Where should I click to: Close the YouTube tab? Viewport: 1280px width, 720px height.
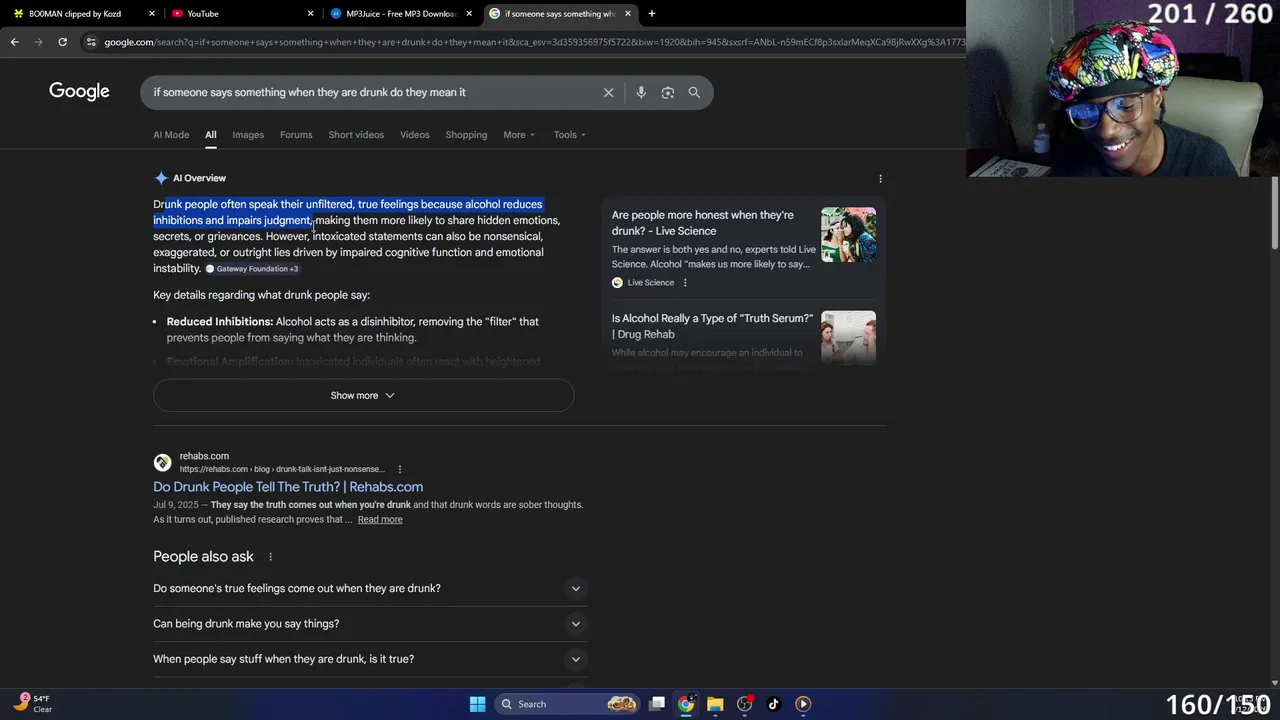point(310,13)
